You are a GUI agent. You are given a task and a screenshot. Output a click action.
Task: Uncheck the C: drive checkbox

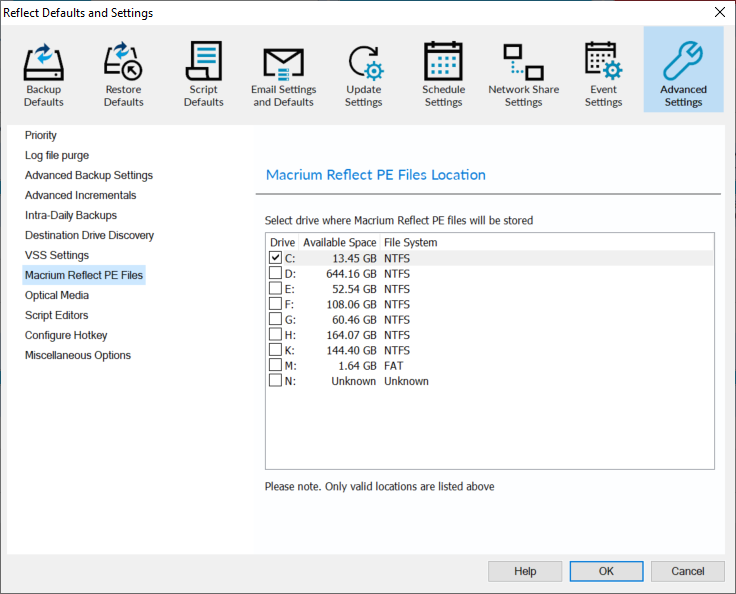click(x=276, y=257)
